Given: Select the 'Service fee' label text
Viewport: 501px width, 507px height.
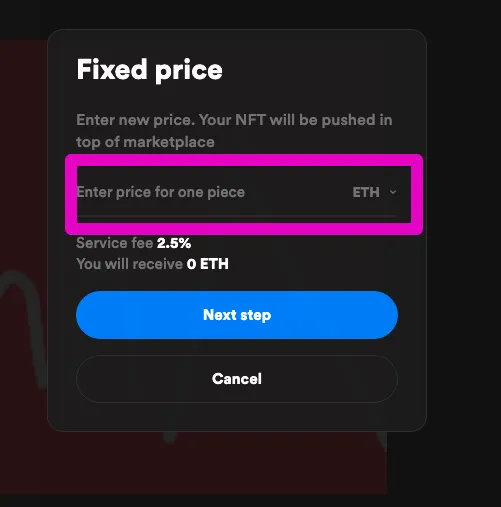Looking at the screenshot, I should pos(114,243).
